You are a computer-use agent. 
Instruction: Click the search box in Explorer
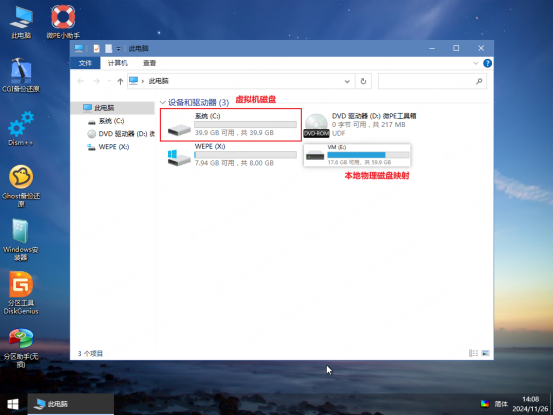point(432,81)
